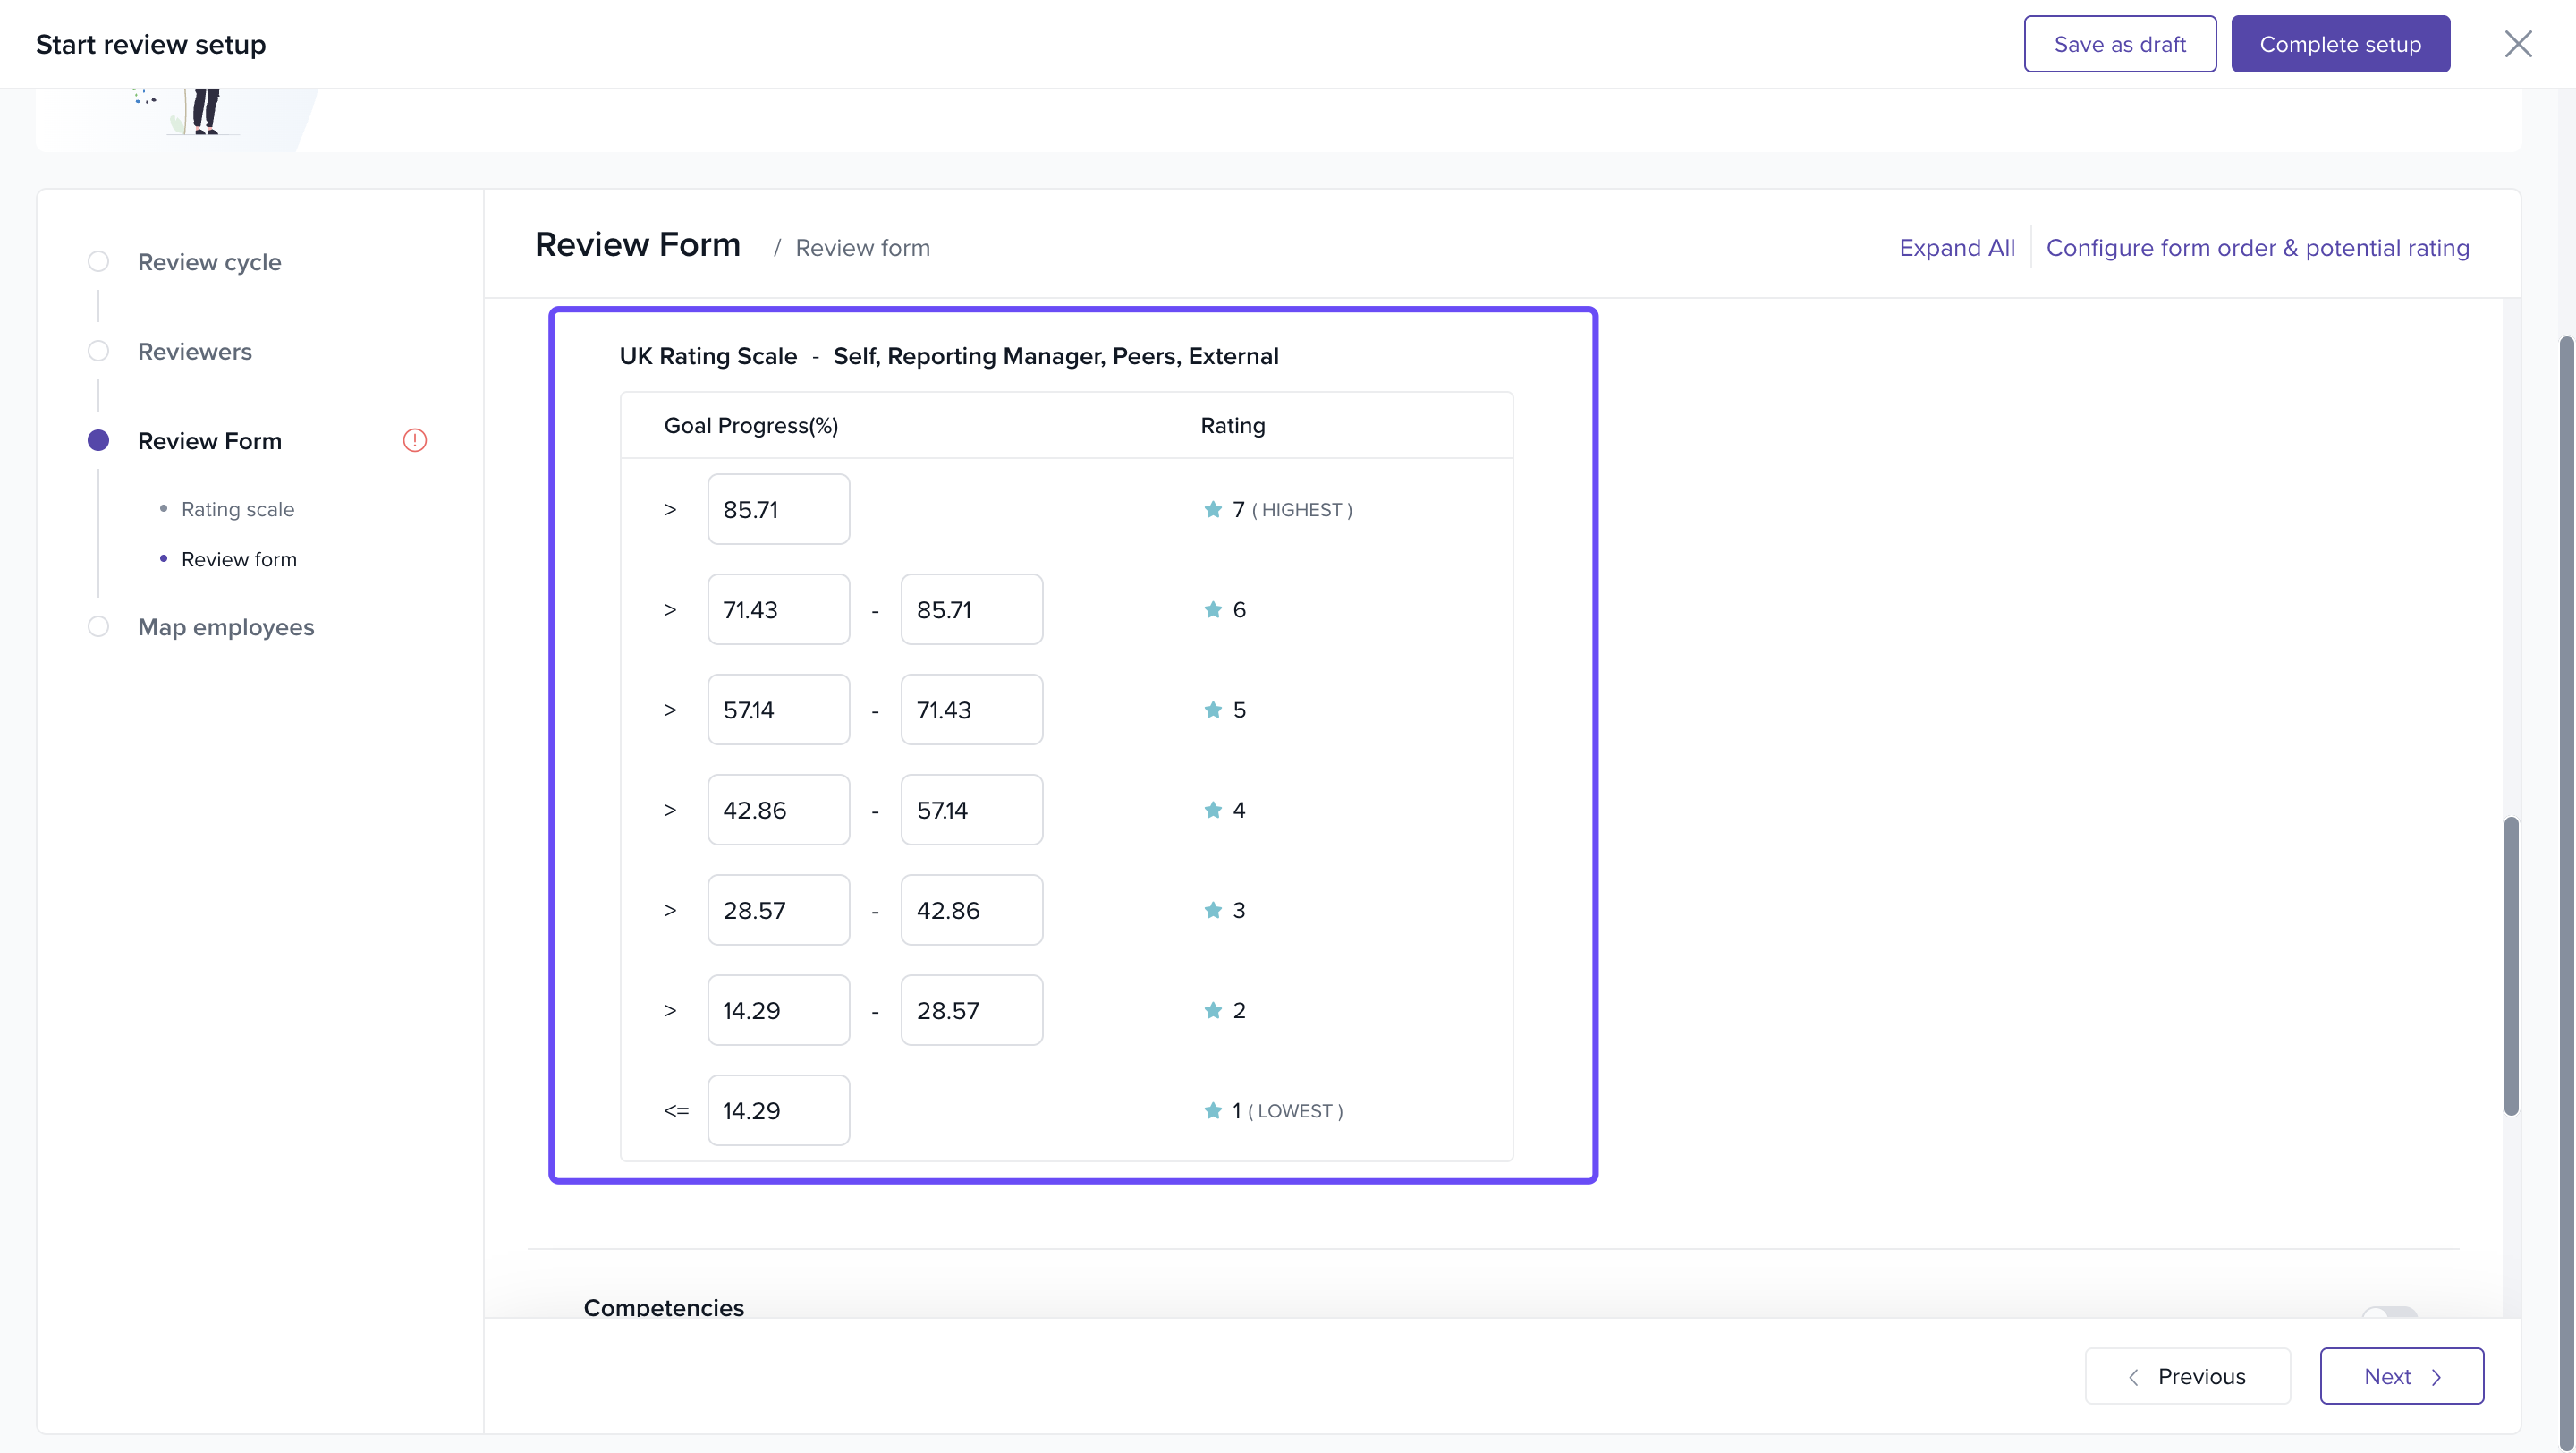Select the Map employees step circle
Image resolution: width=2576 pixels, height=1453 pixels.
(x=98, y=627)
